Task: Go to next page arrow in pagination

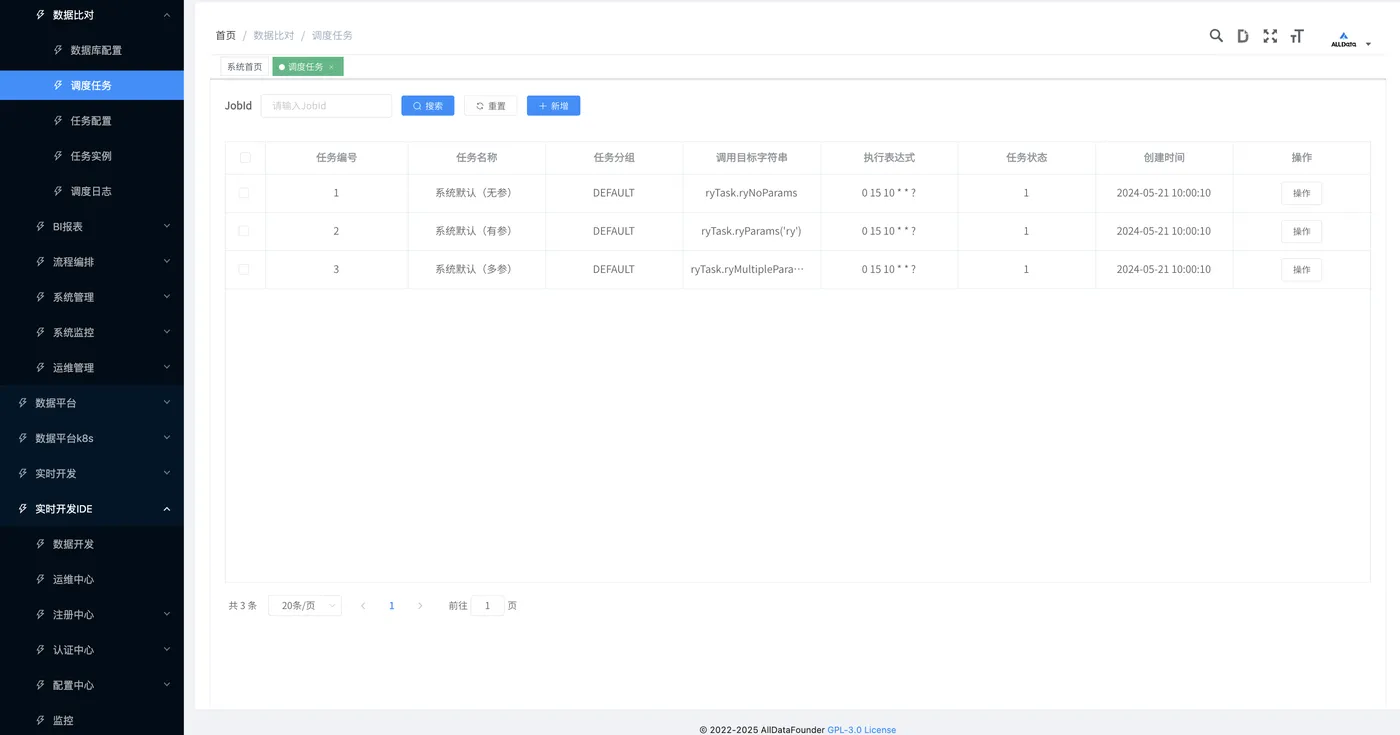Action: [x=420, y=606]
